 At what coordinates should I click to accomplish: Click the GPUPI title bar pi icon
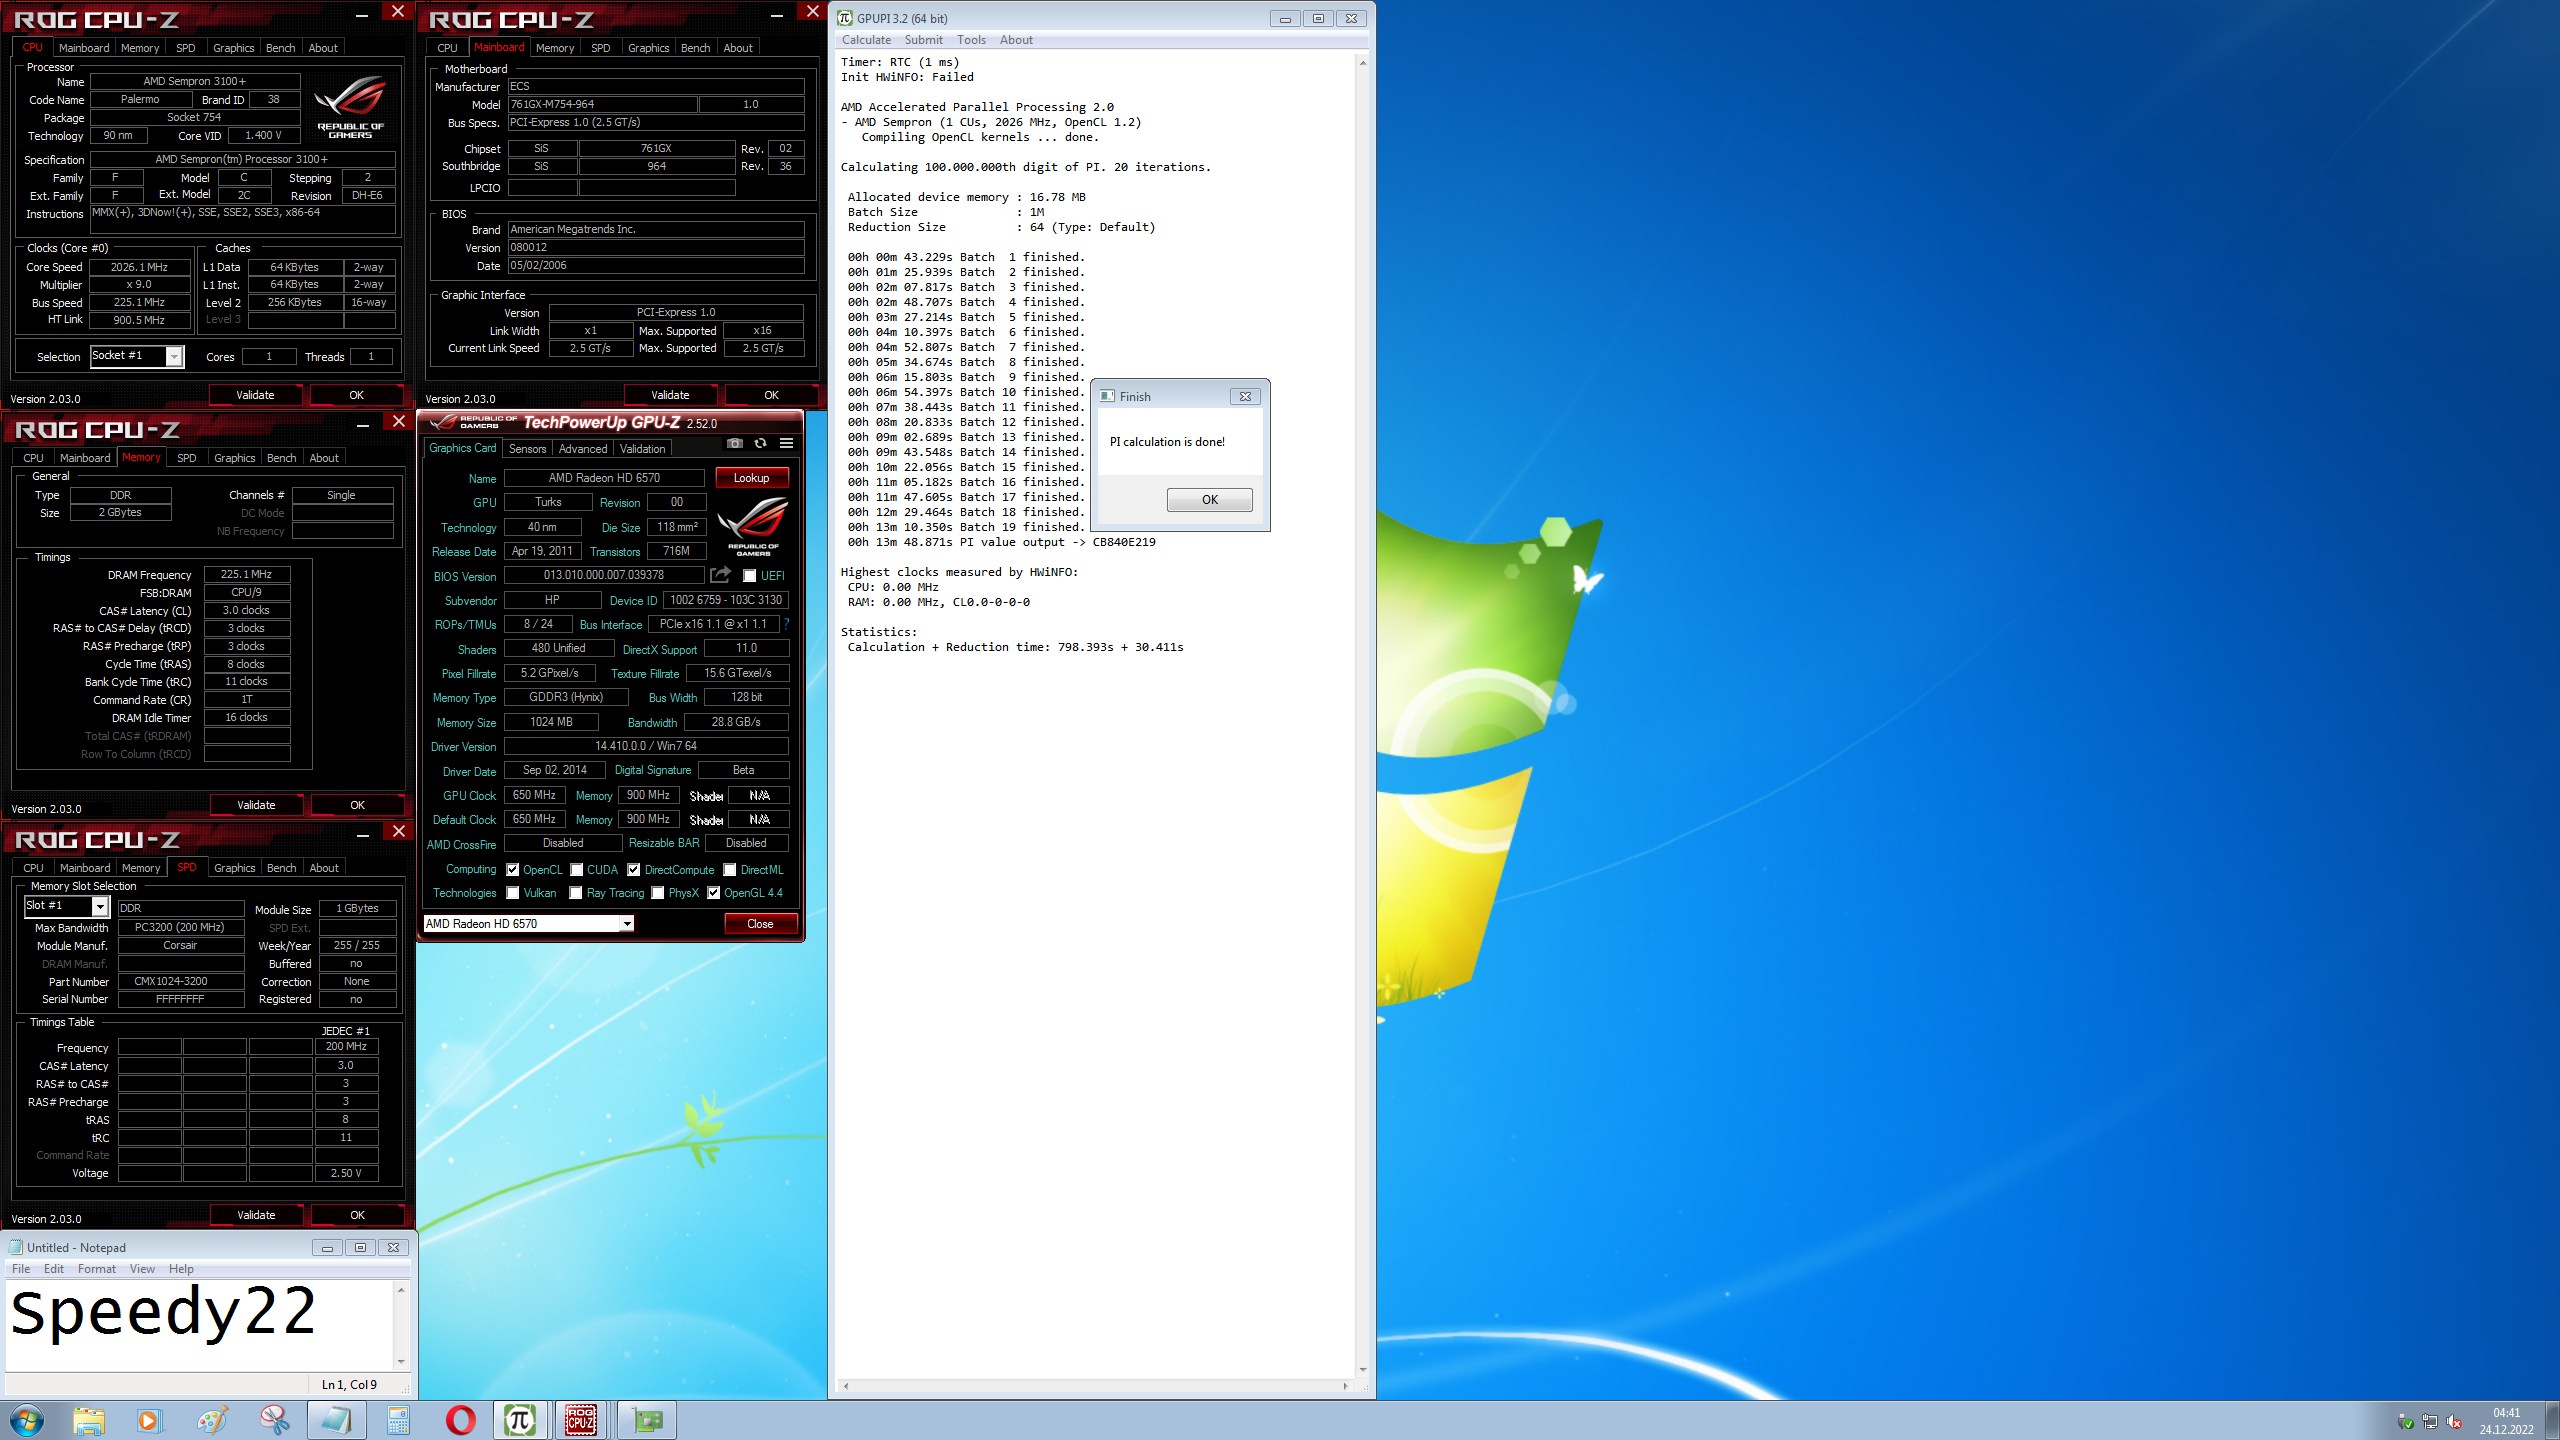coord(845,18)
